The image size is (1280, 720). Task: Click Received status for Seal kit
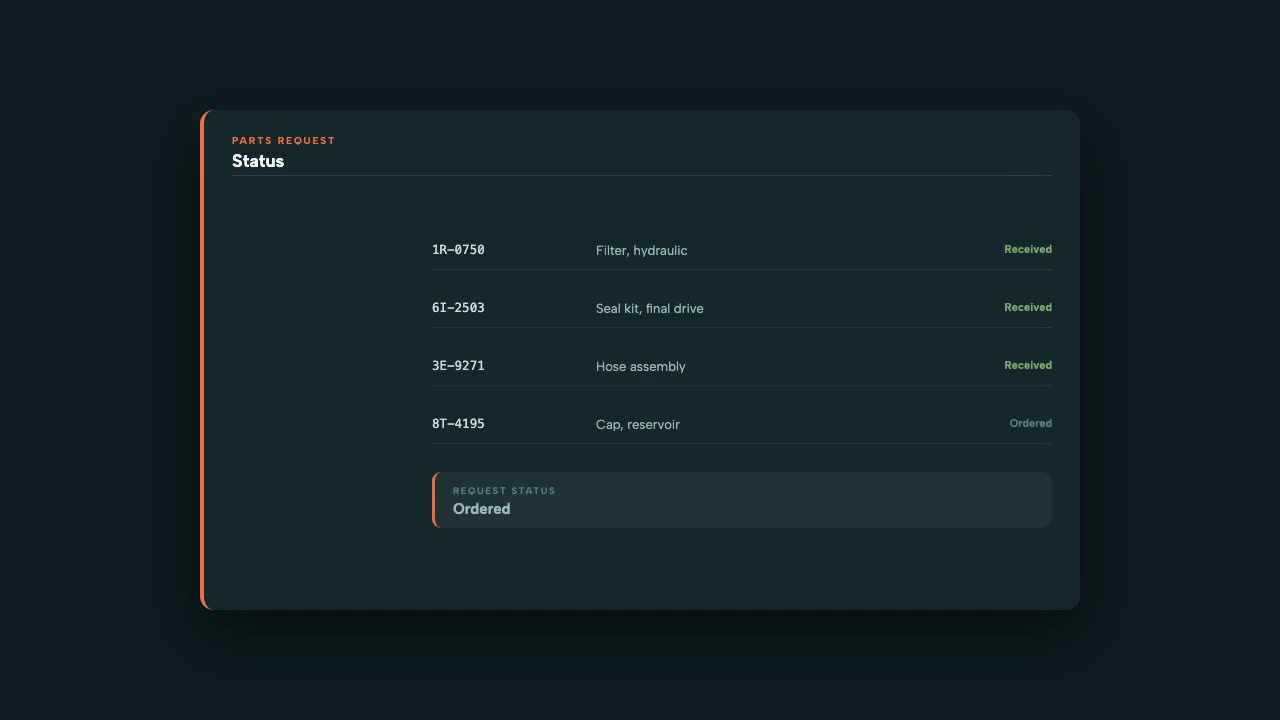[x=1028, y=307]
